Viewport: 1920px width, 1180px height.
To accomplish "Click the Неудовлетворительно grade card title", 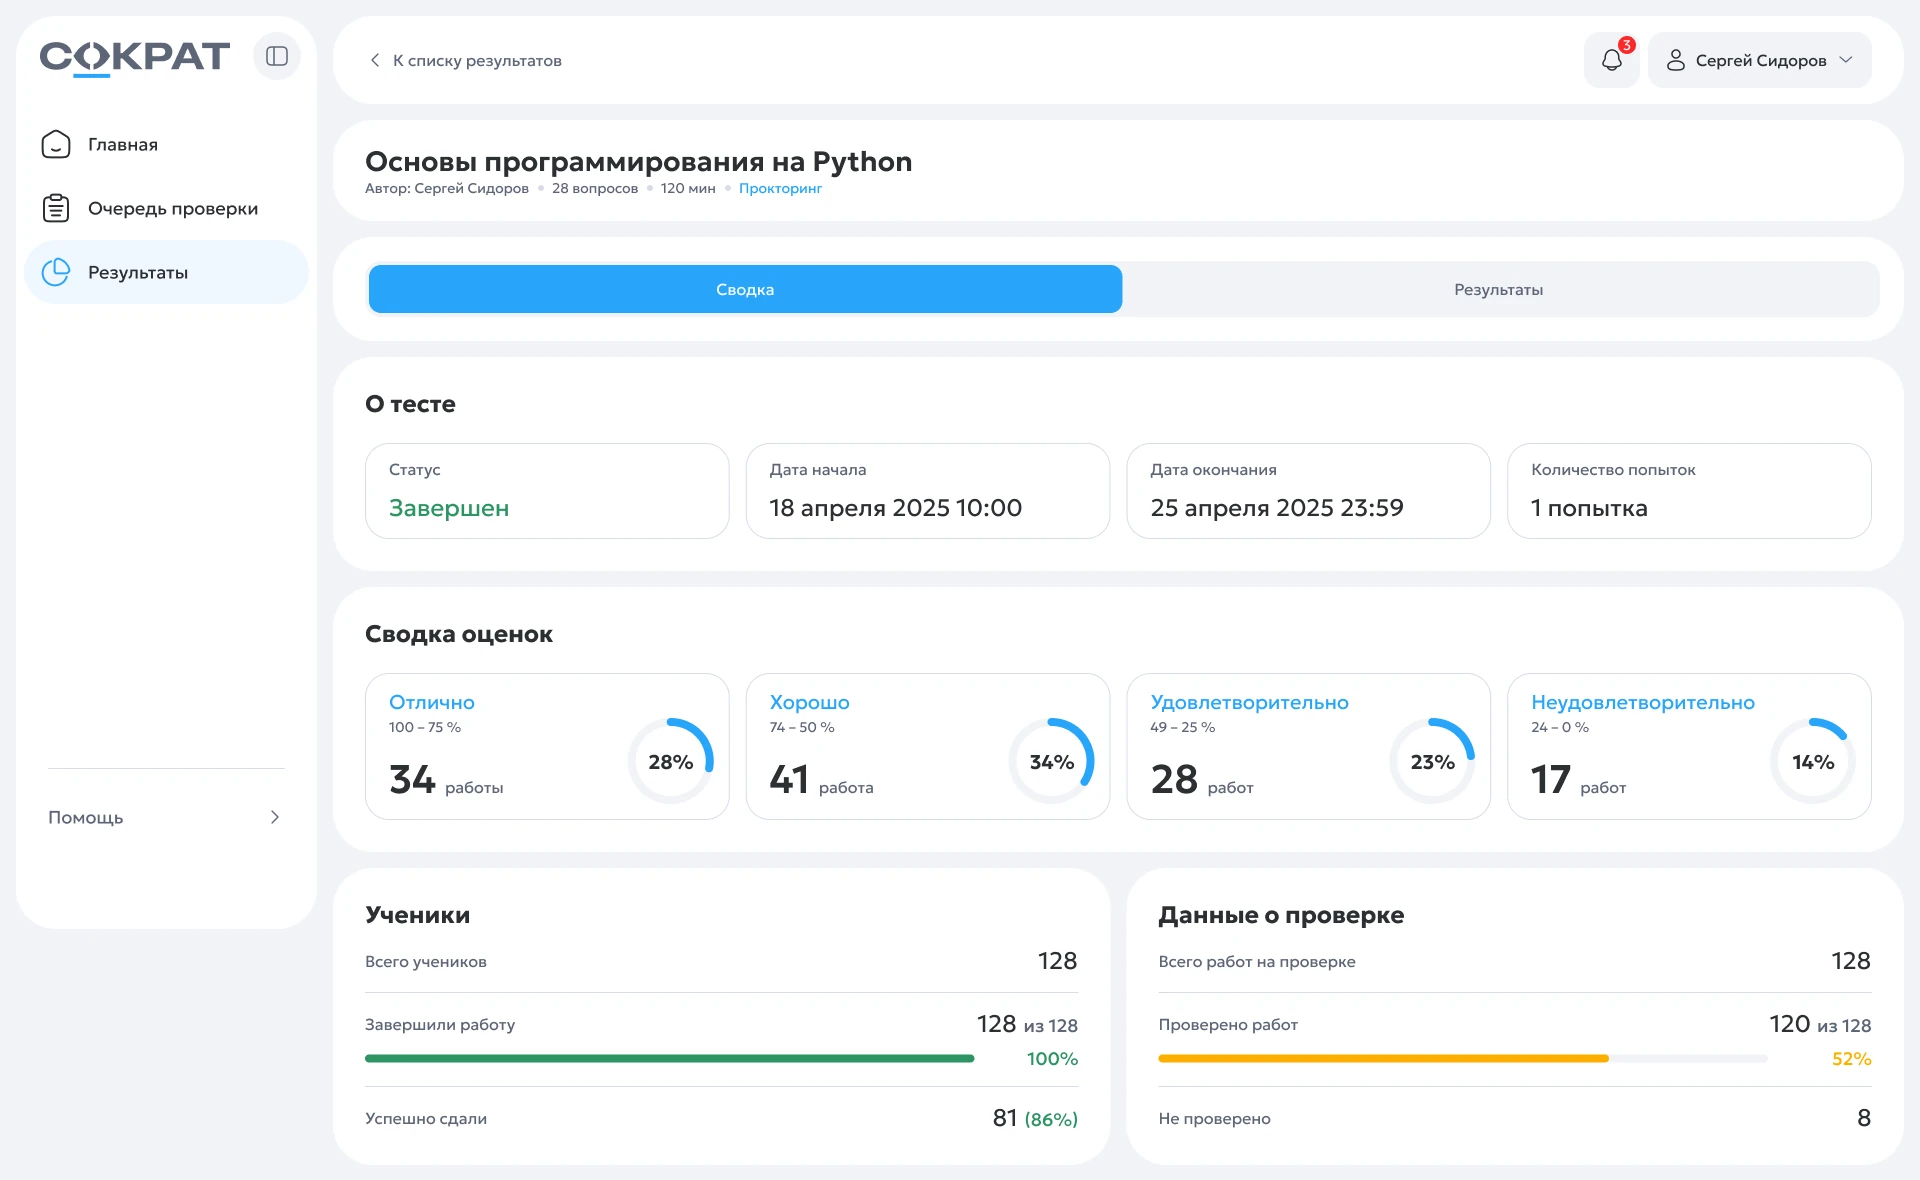I will click(1643, 702).
